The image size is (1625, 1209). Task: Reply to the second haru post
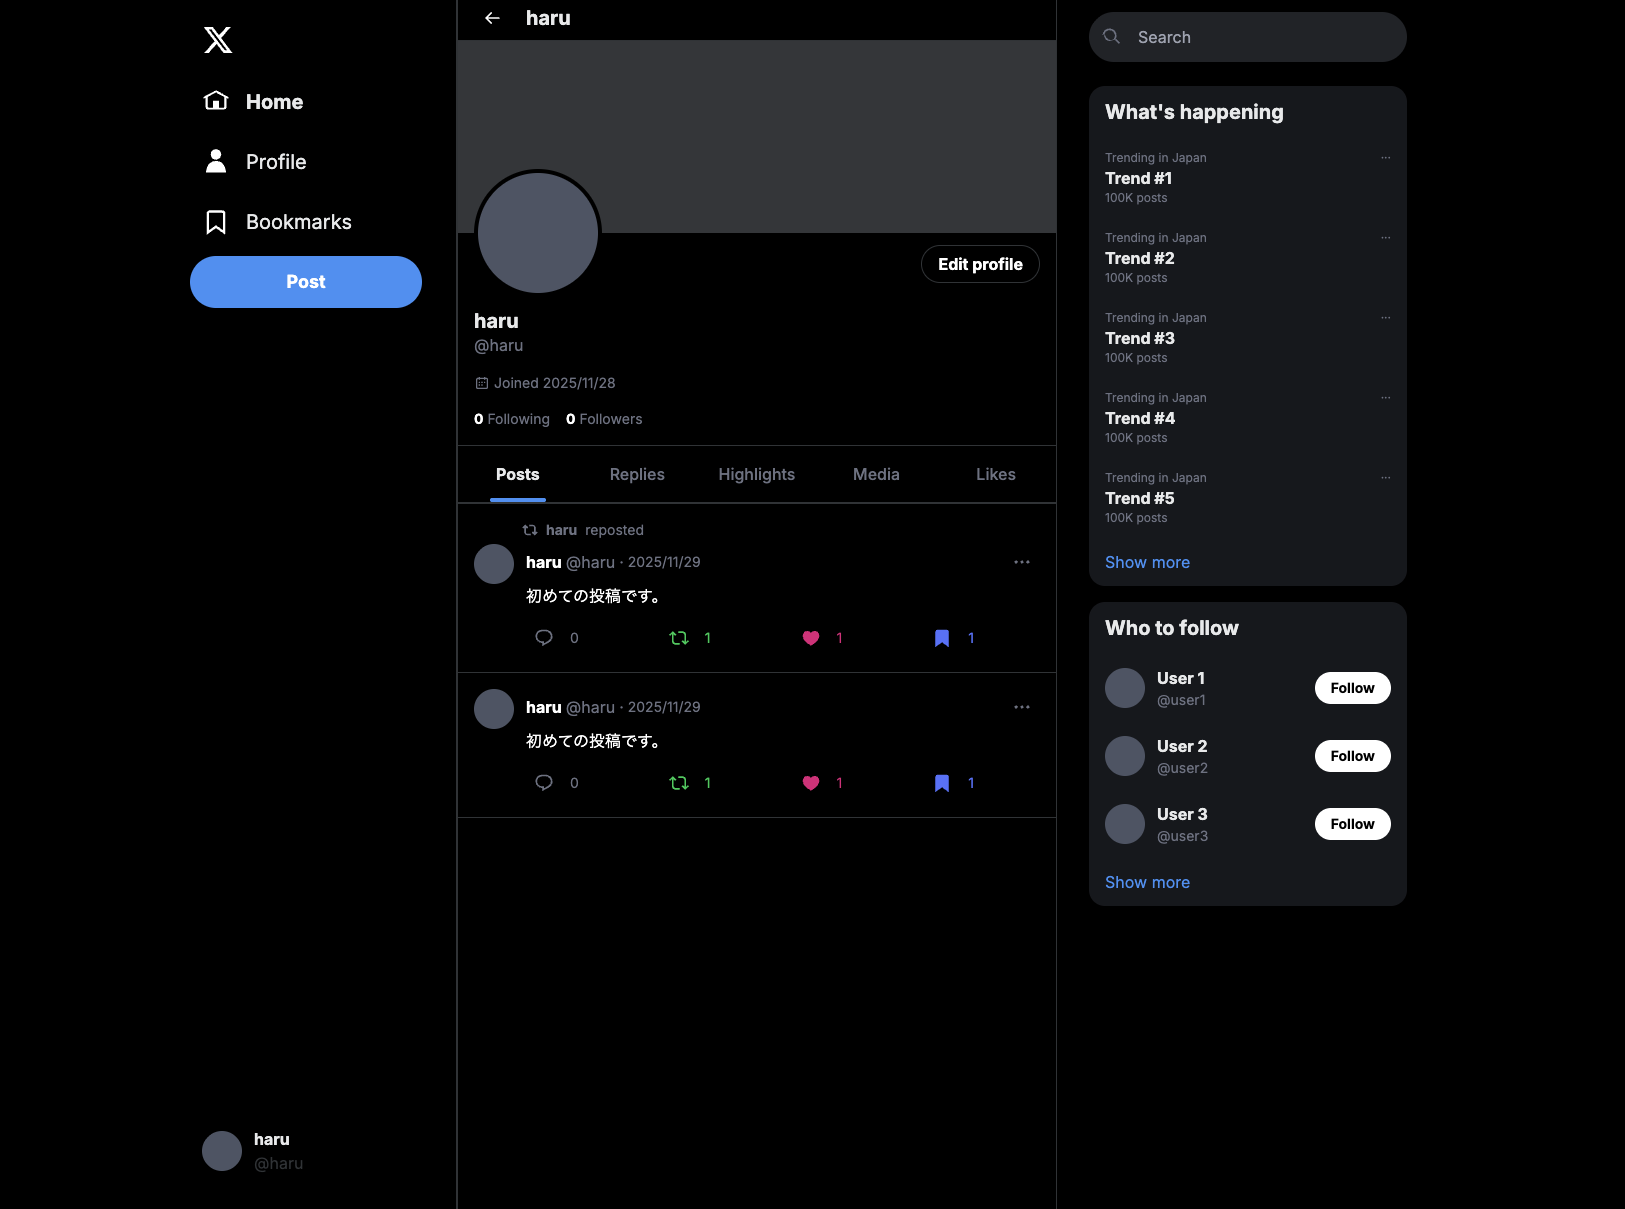(x=544, y=783)
